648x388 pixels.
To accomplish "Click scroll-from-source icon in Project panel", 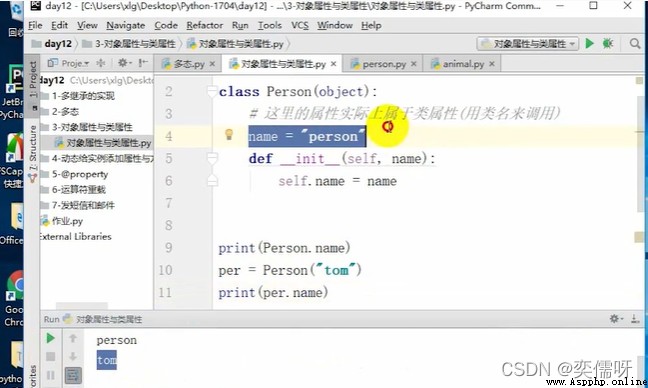I will [101, 63].
